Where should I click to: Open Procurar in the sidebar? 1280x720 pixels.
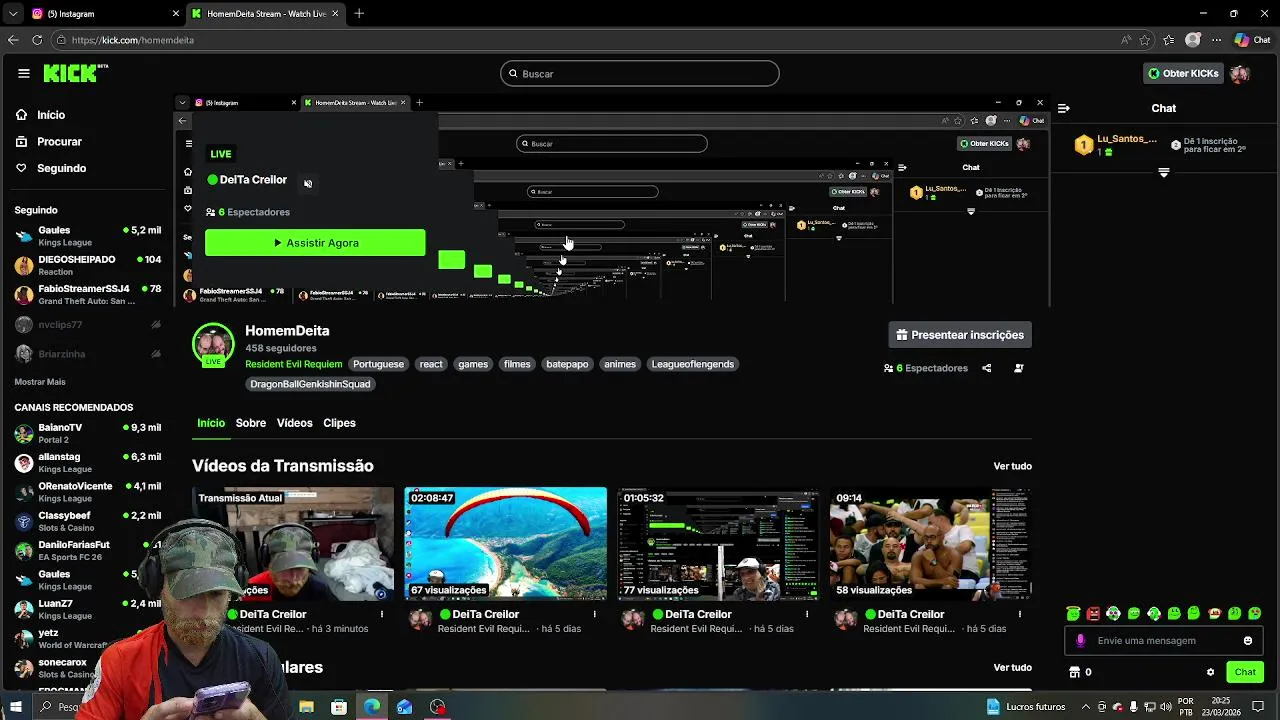[59, 142]
